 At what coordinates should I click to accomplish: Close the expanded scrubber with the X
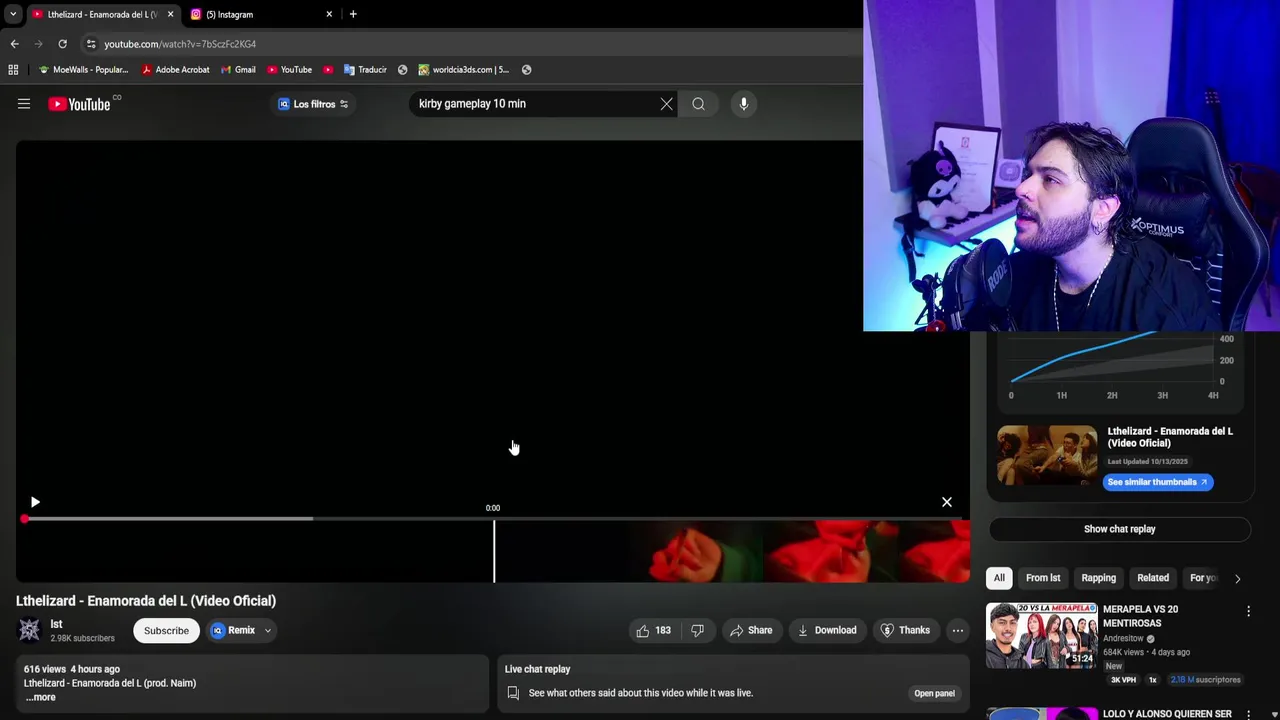pyautogui.click(x=947, y=502)
